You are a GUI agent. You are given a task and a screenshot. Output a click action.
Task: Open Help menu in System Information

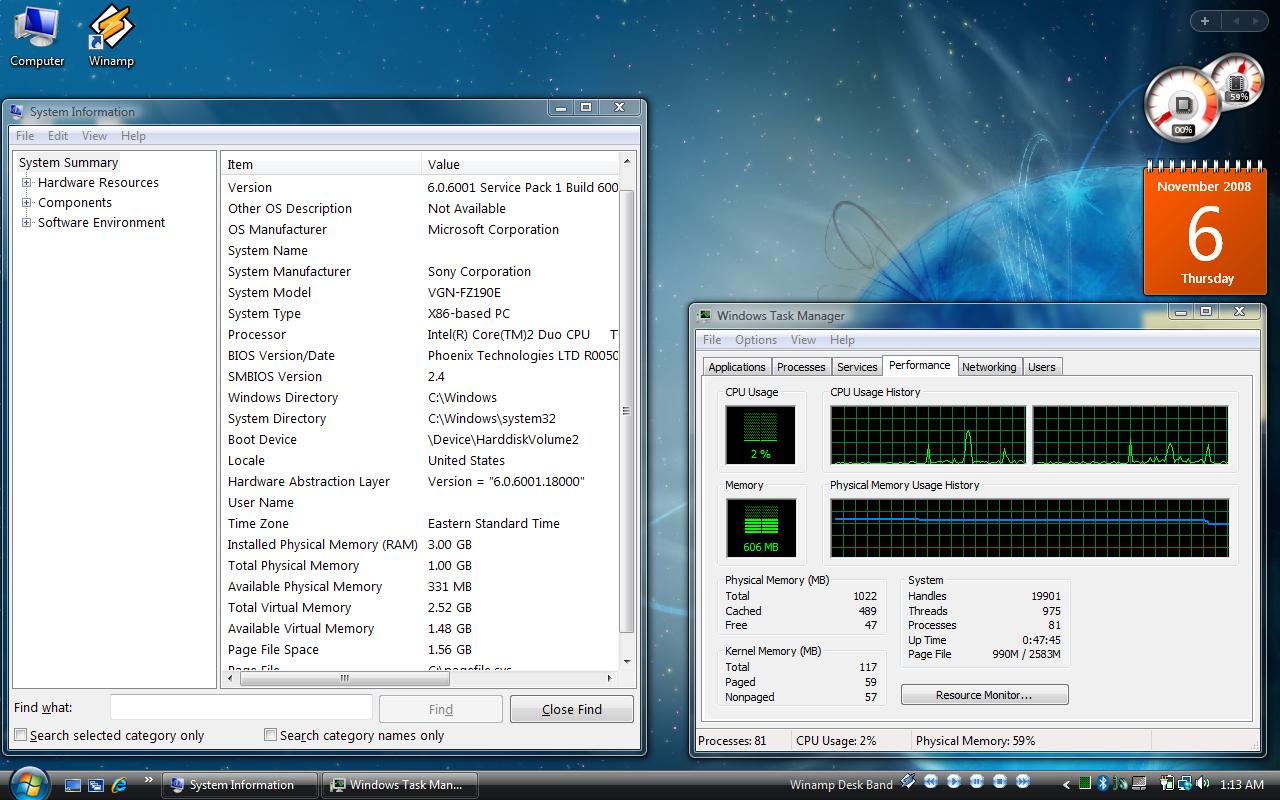tap(133, 136)
